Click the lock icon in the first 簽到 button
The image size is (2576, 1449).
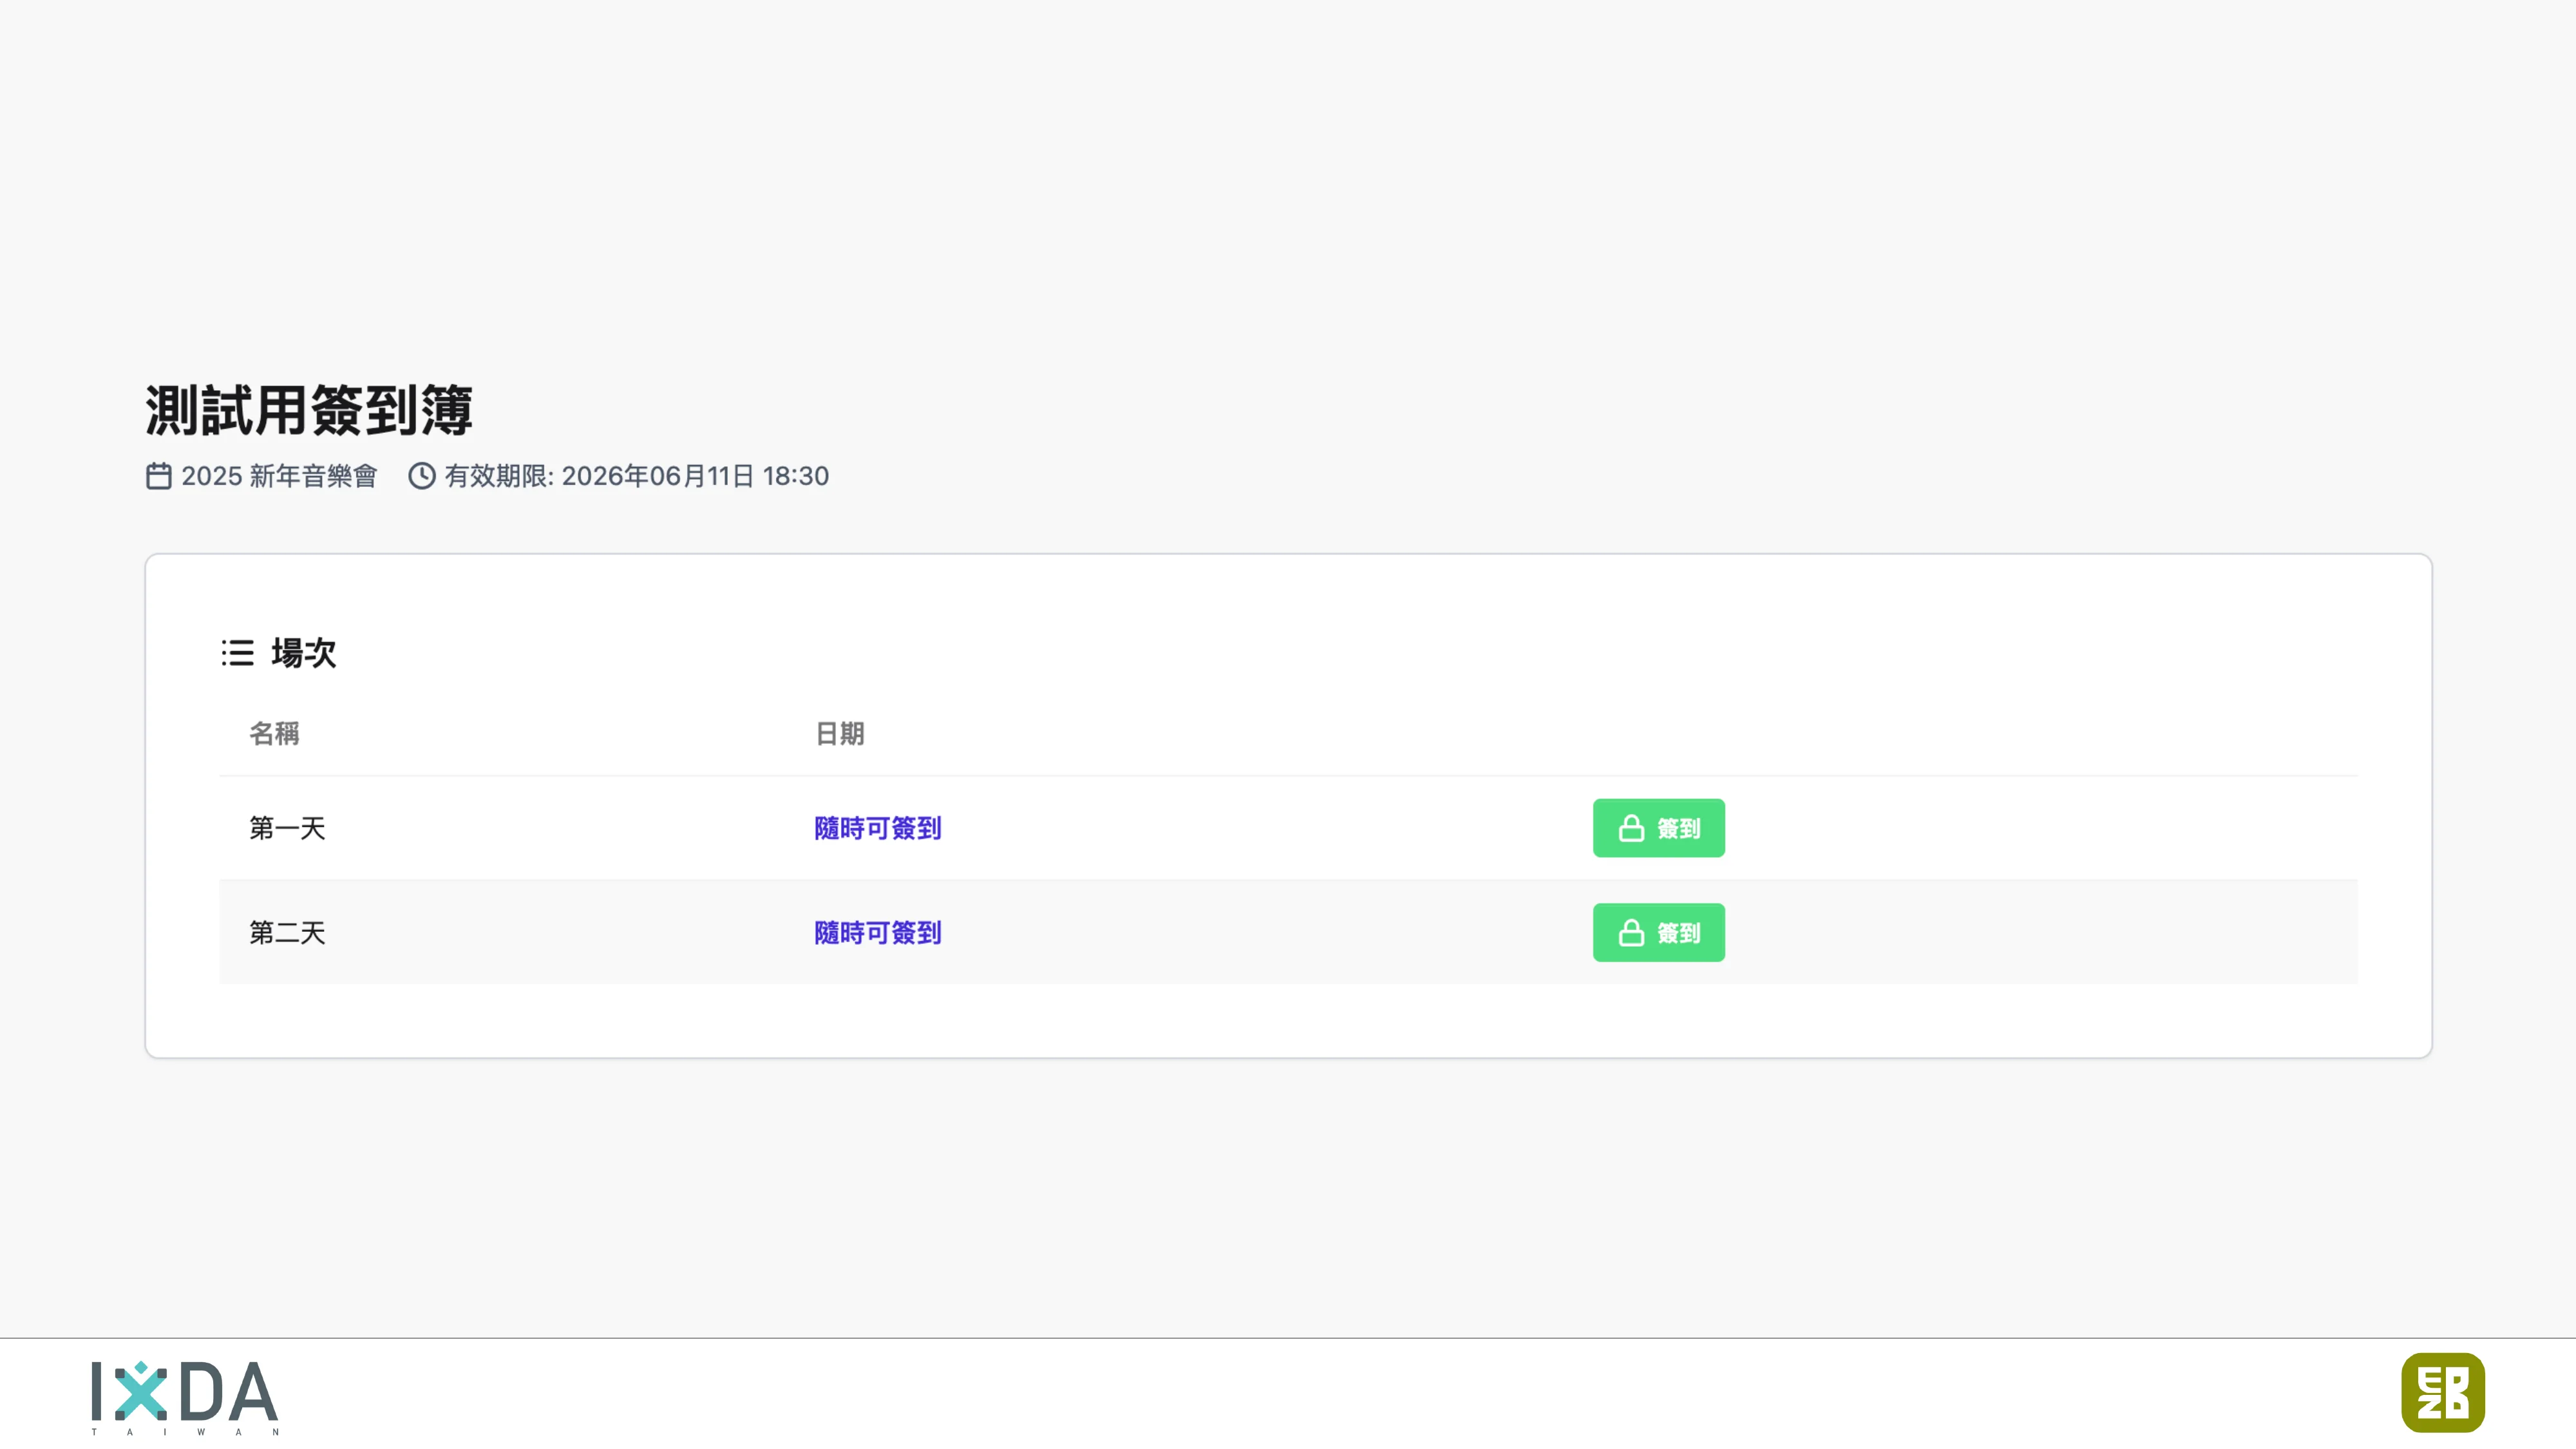pos(1631,828)
